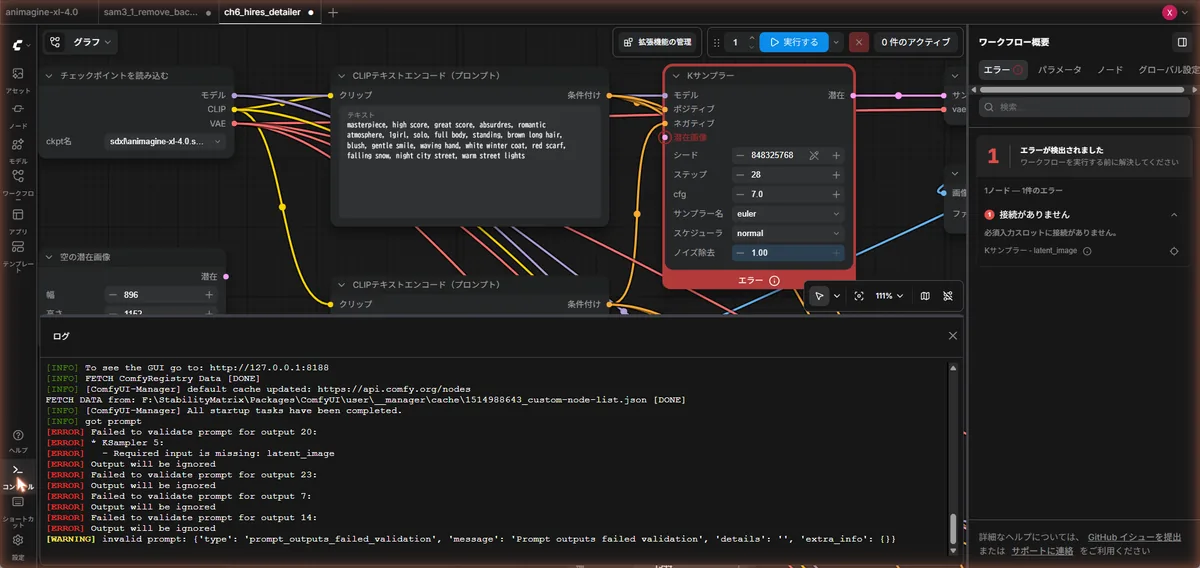Open the run options arrow beside 実行する
1200x568 pixels.
click(836, 42)
